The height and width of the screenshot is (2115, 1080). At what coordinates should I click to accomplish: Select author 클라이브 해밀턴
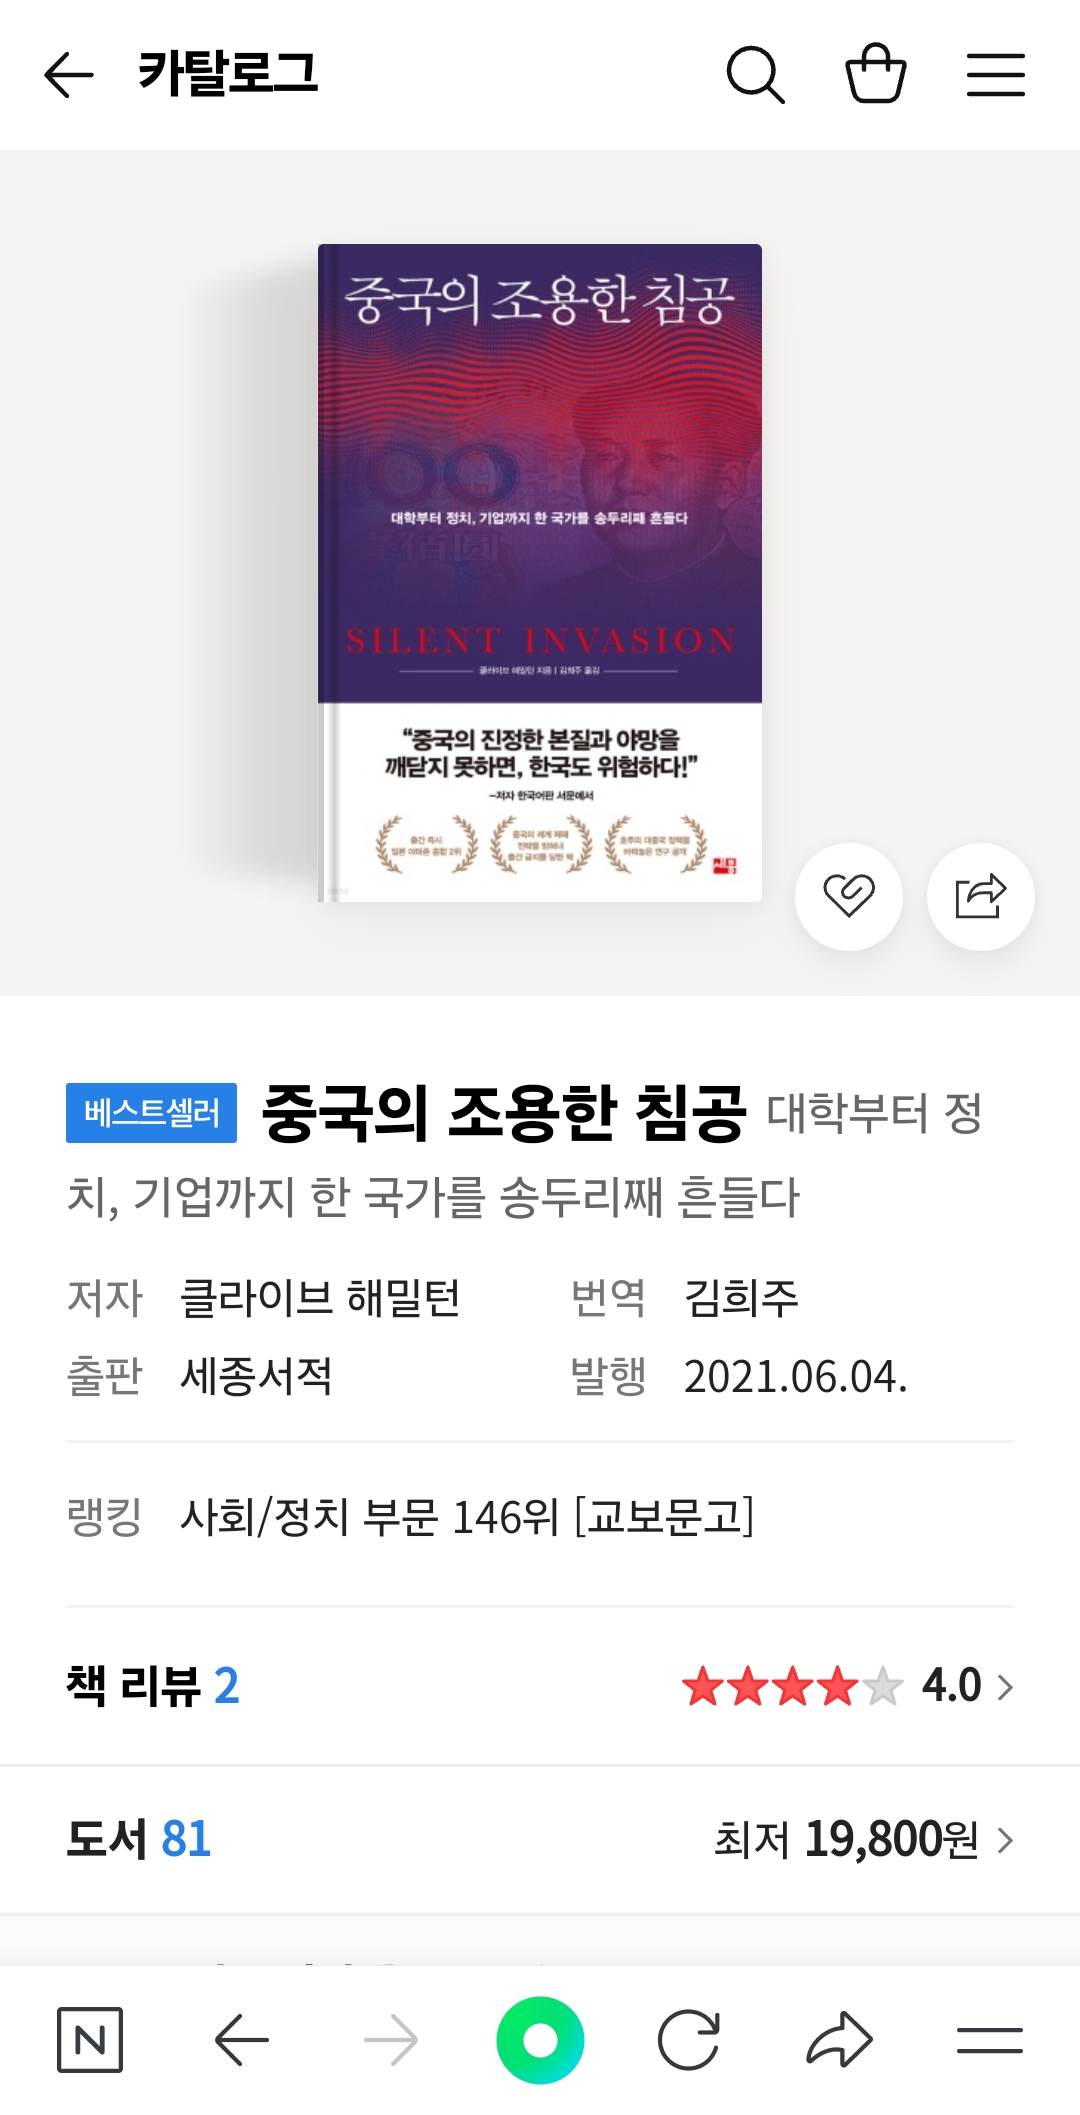(x=320, y=1298)
